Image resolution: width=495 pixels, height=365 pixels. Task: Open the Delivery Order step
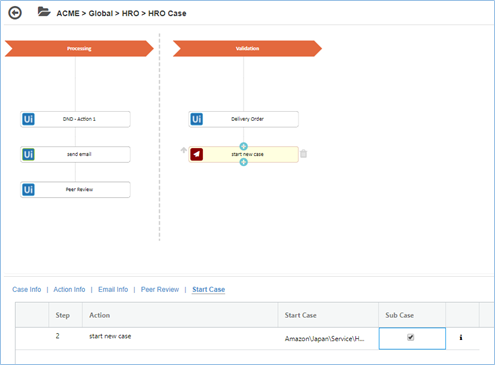[x=243, y=119]
